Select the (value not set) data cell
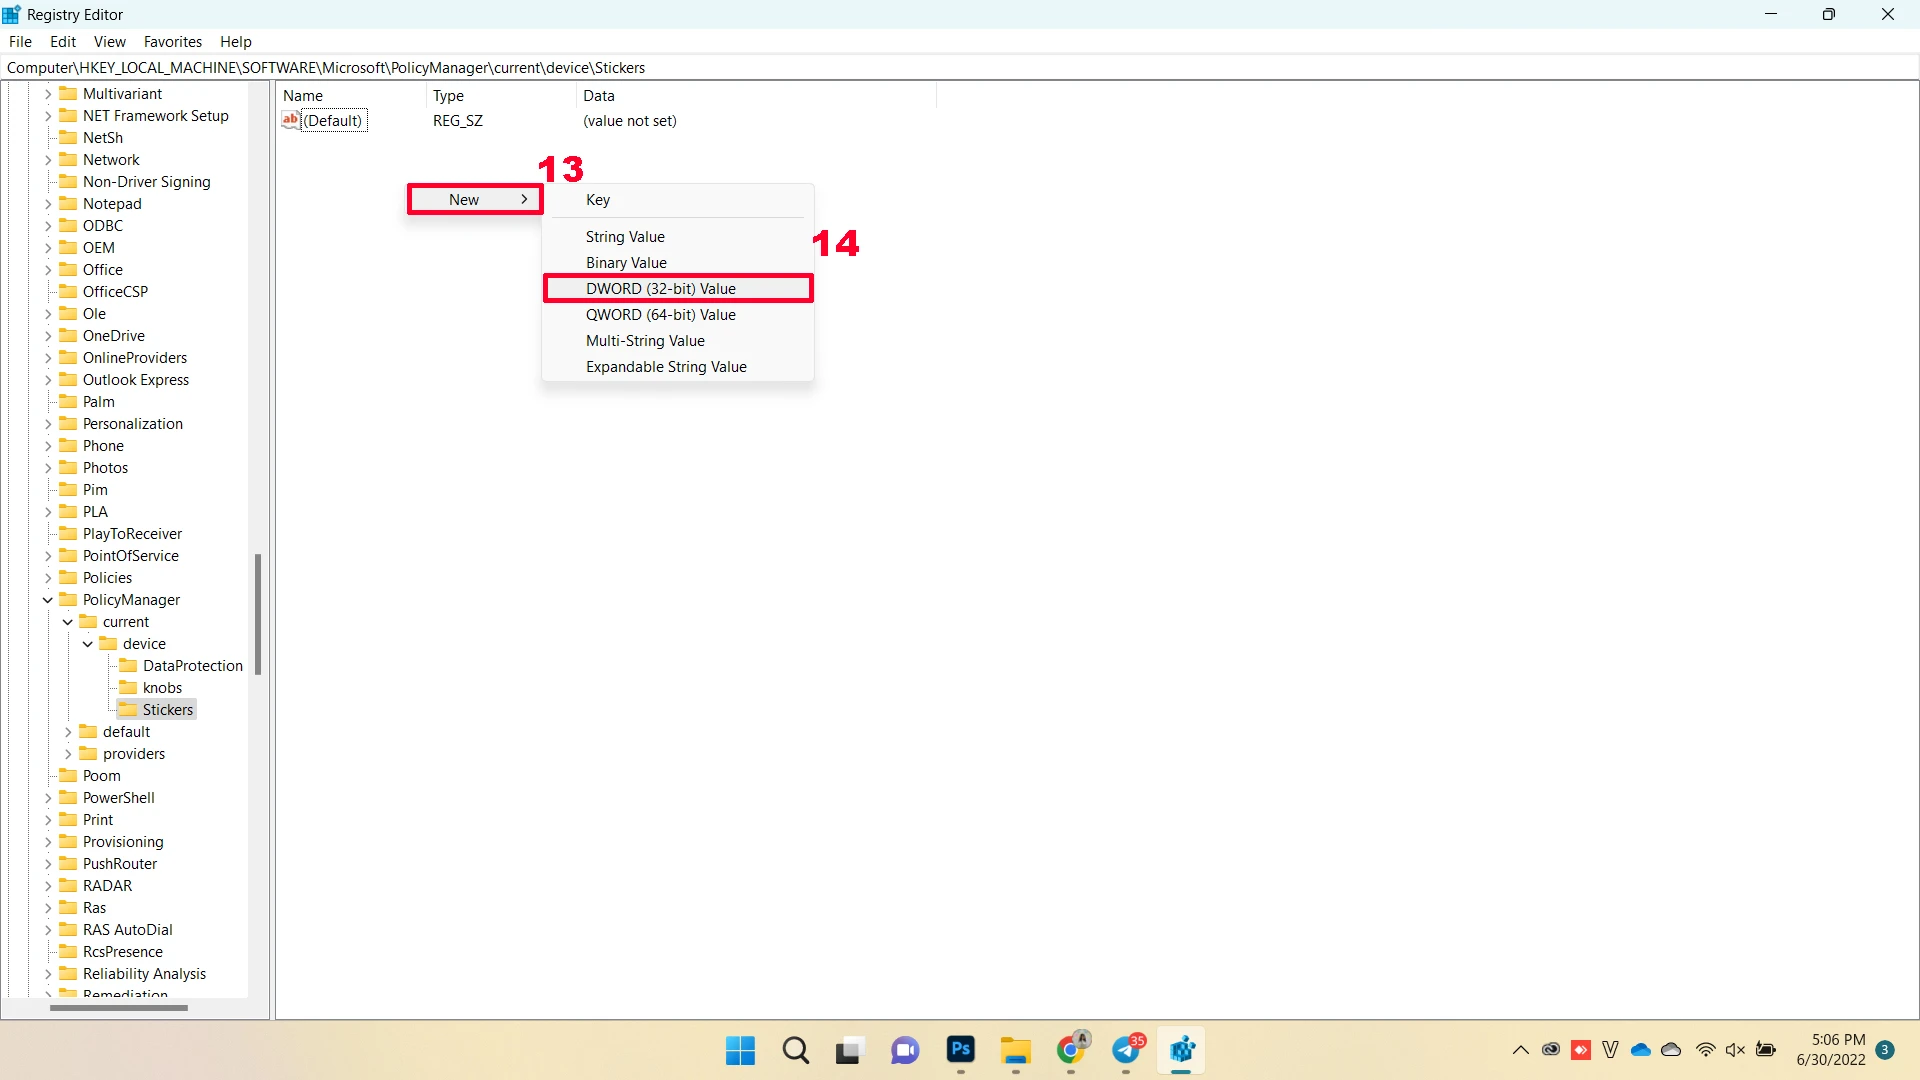Image resolution: width=1920 pixels, height=1080 pixels. tap(630, 120)
